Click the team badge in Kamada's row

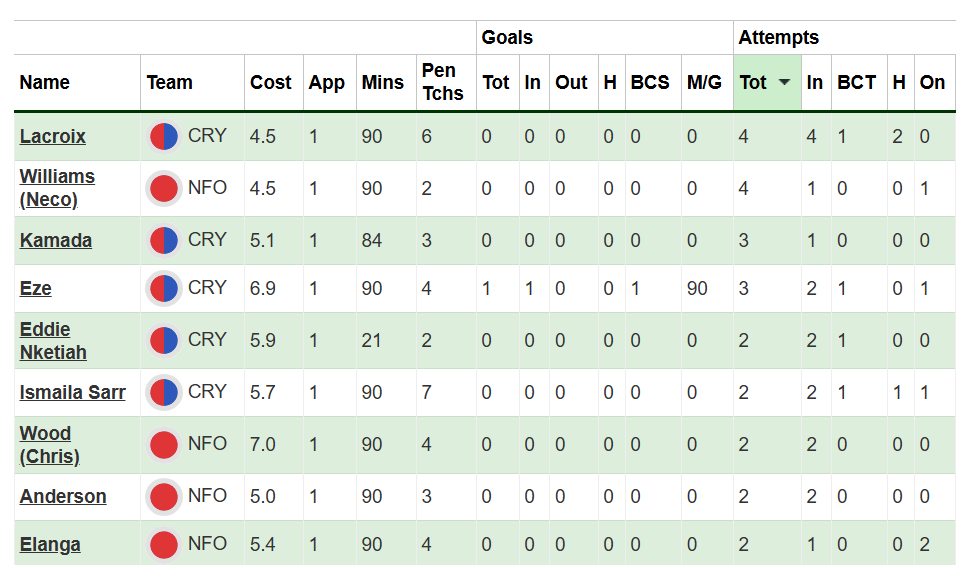point(163,241)
